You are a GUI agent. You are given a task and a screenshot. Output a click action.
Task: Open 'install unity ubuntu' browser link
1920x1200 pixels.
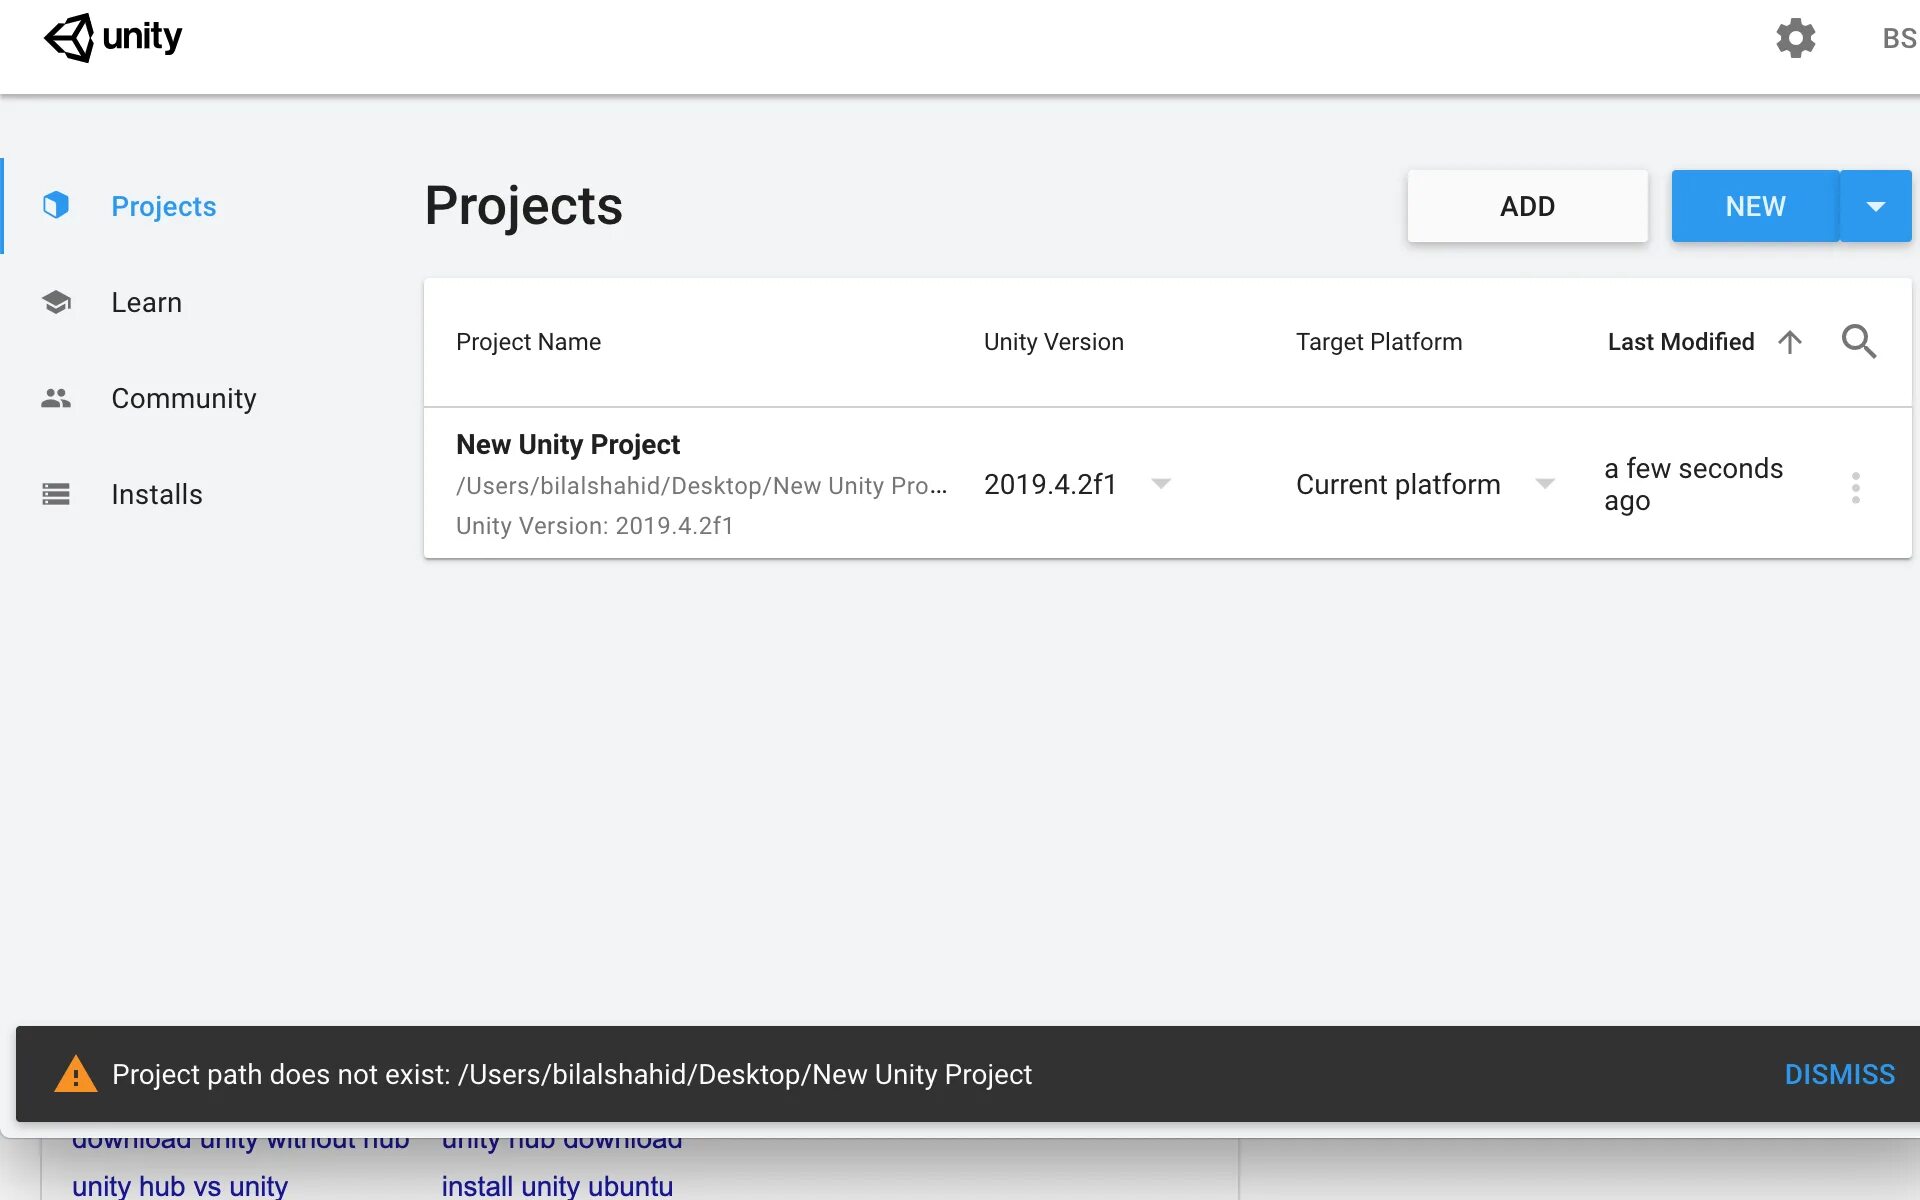(557, 1186)
